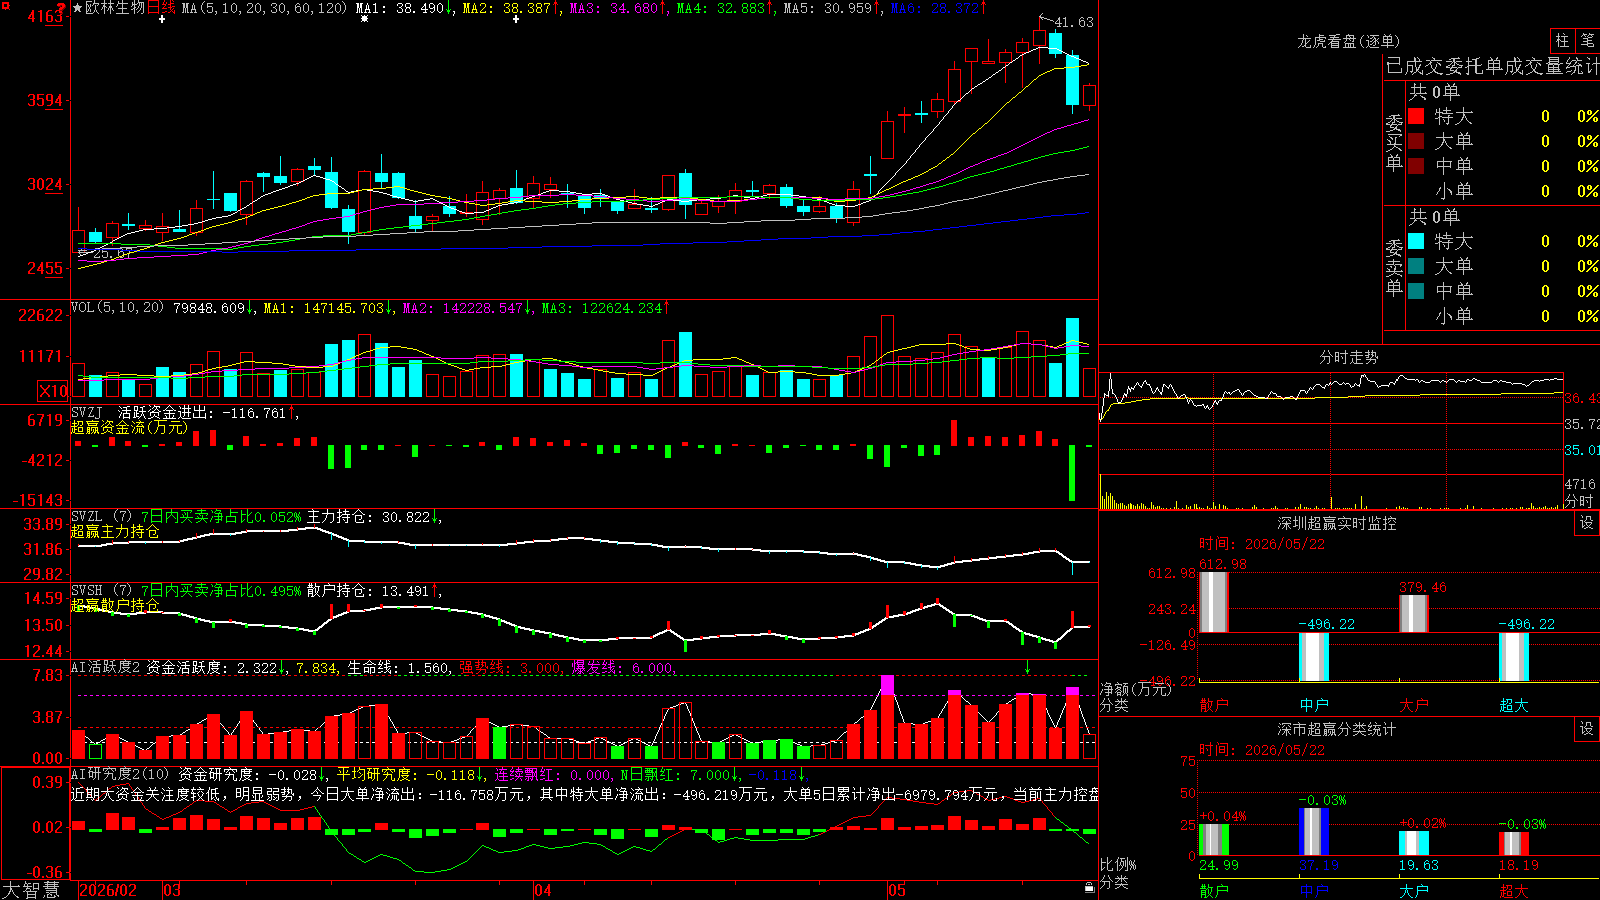The width and height of the screenshot is (1600, 900).
Task: Click the 05 month marker on timeline
Action: click(x=897, y=890)
